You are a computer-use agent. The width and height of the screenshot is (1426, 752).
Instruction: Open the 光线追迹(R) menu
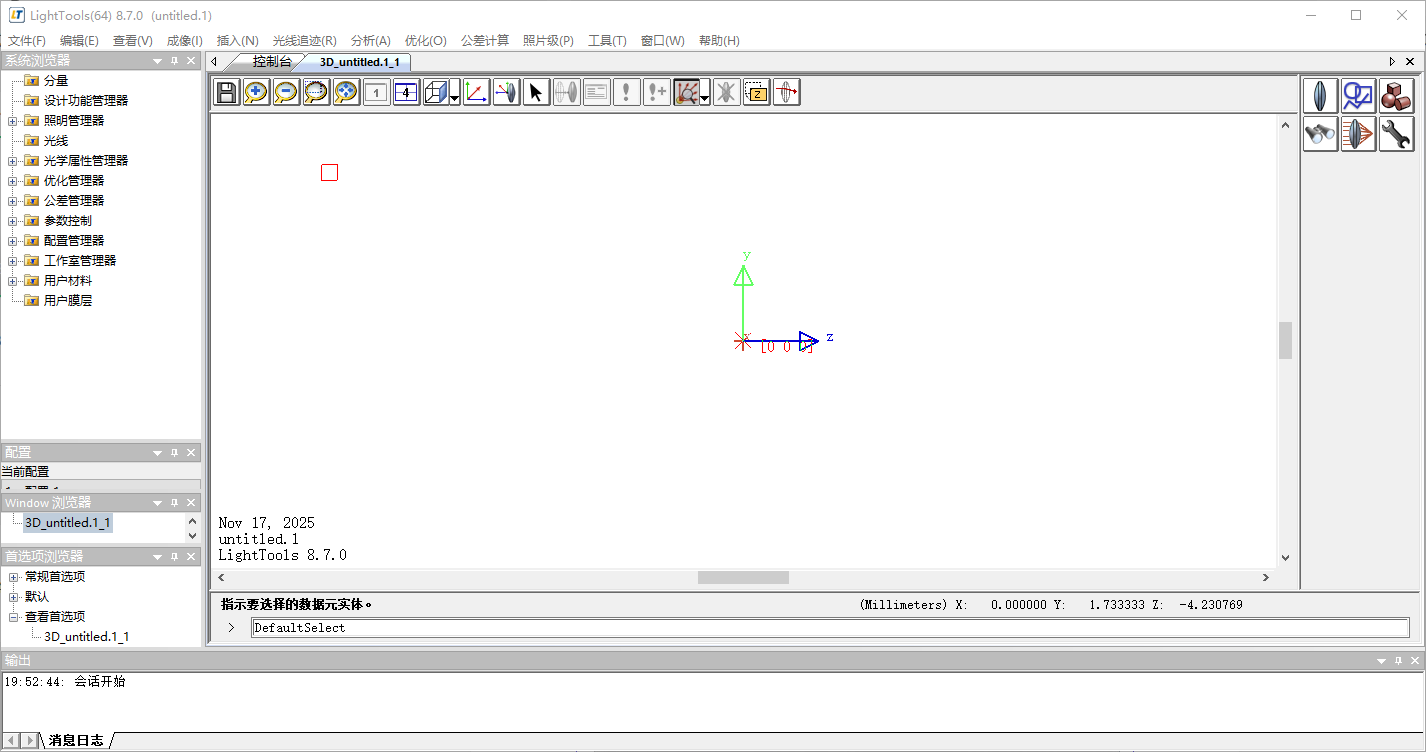pyautogui.click(x=304, y=41)
